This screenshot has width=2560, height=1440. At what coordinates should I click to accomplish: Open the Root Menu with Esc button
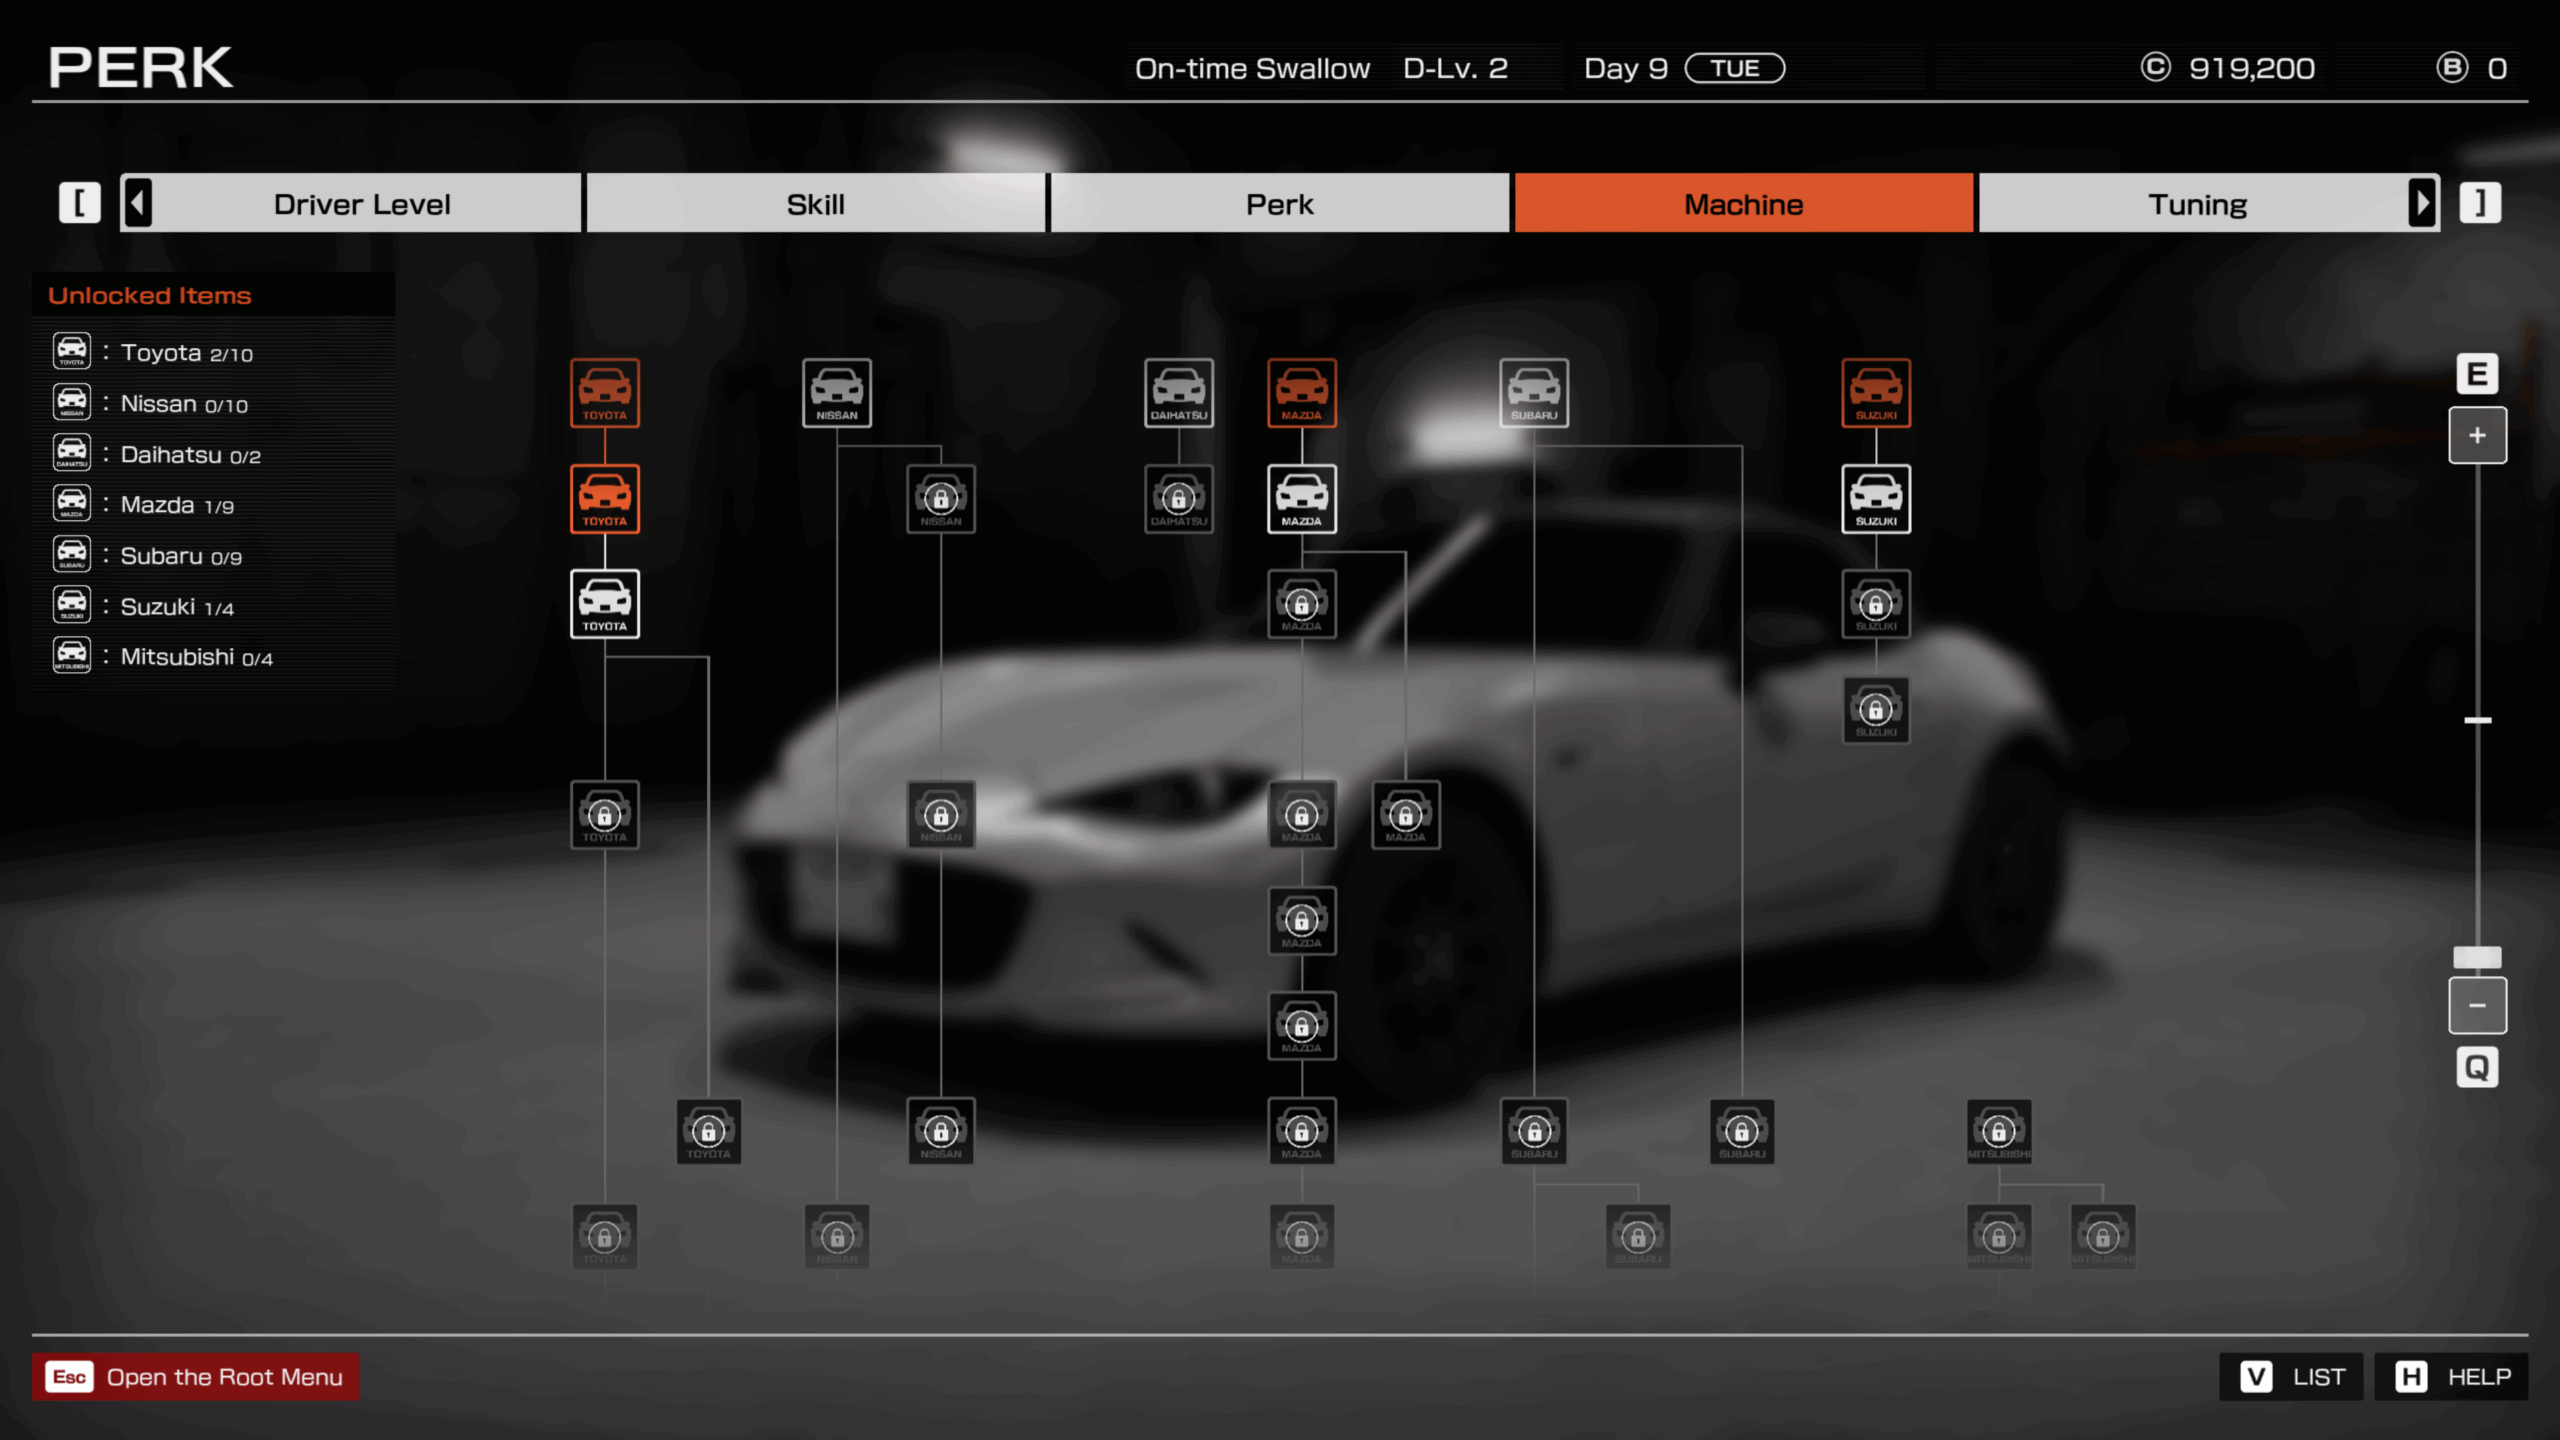(195, 1377)
